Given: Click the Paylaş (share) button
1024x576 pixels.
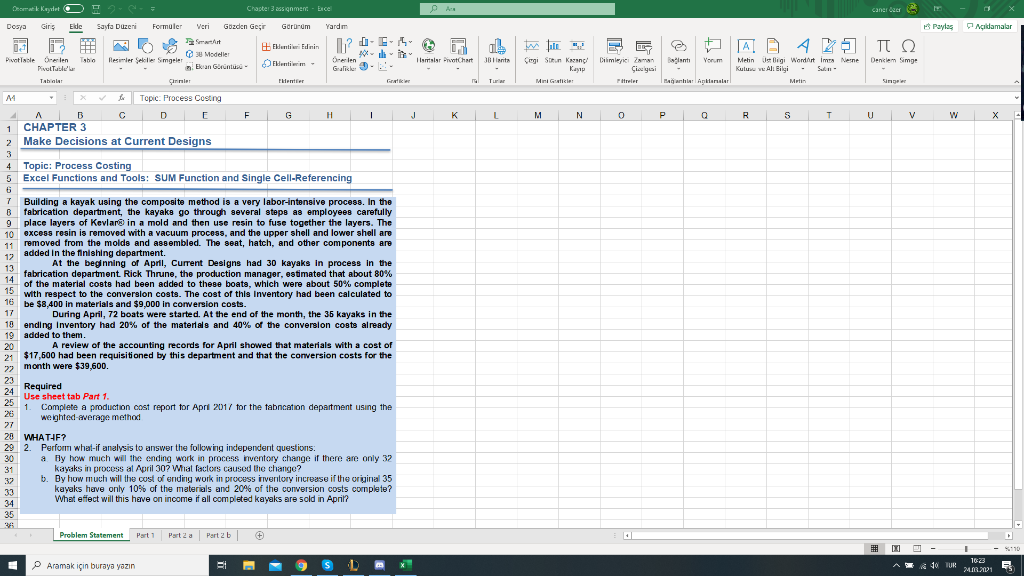Looking at the screenshot, I should [938, 26].
